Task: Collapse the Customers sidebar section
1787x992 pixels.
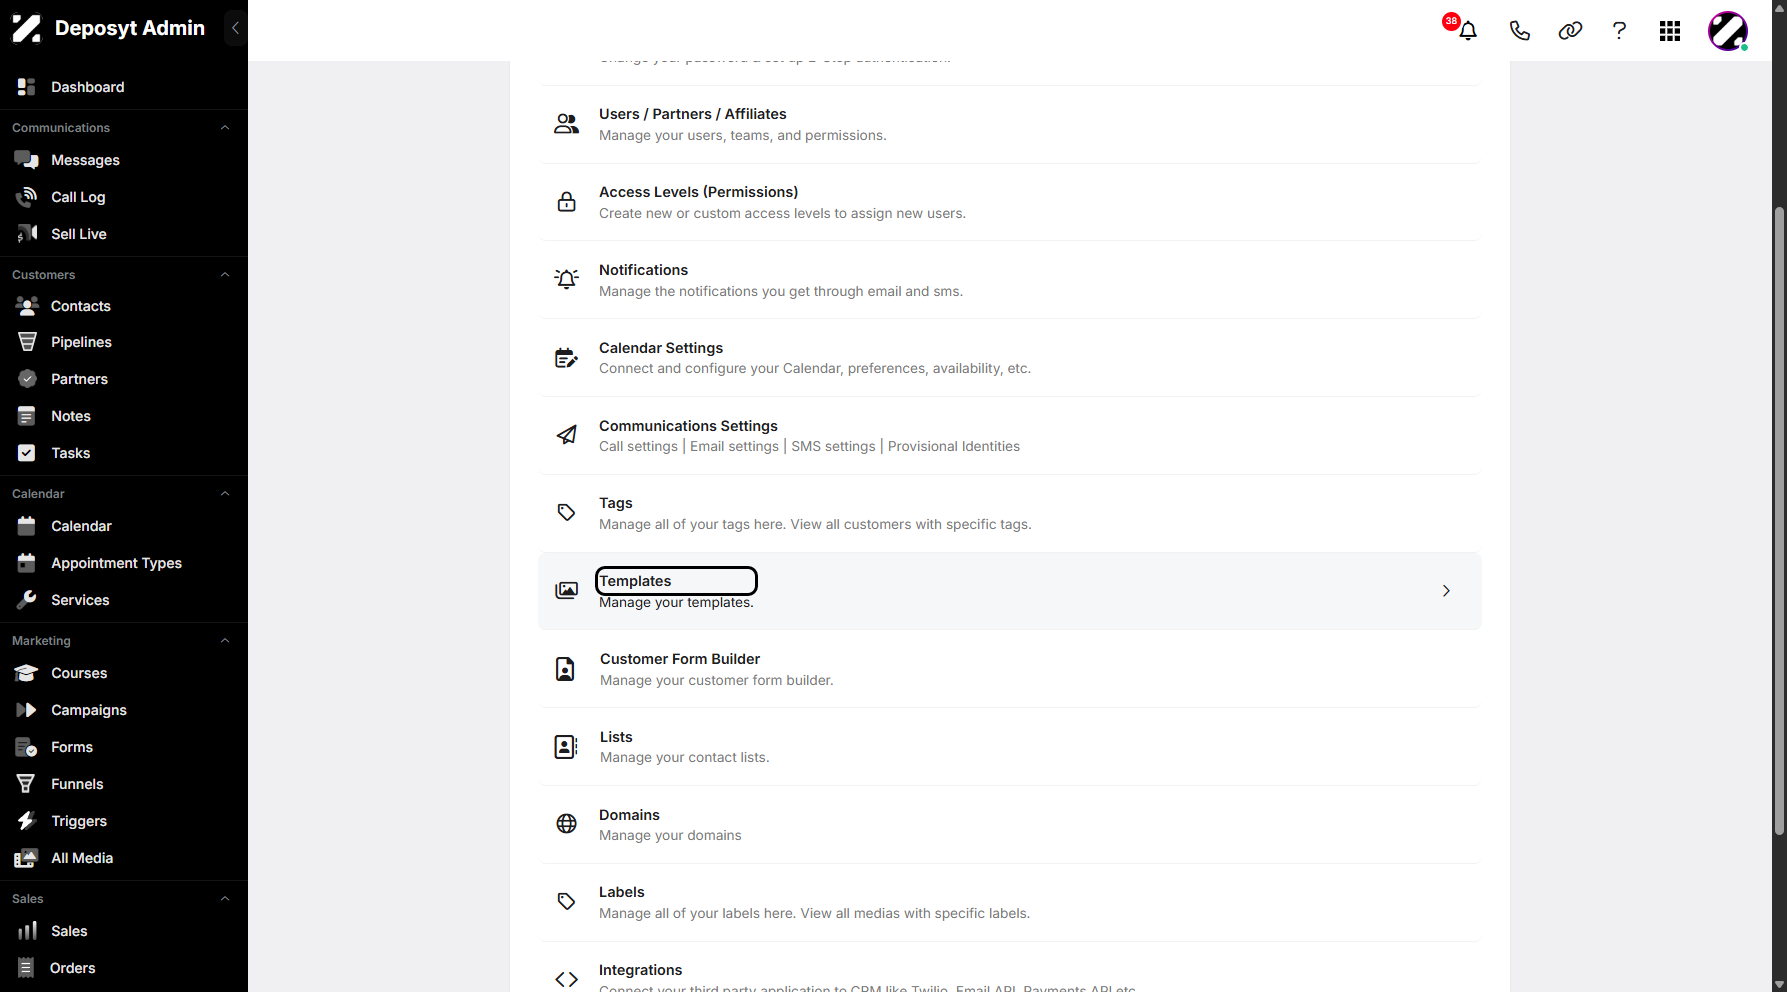Action: click(225, 275)
